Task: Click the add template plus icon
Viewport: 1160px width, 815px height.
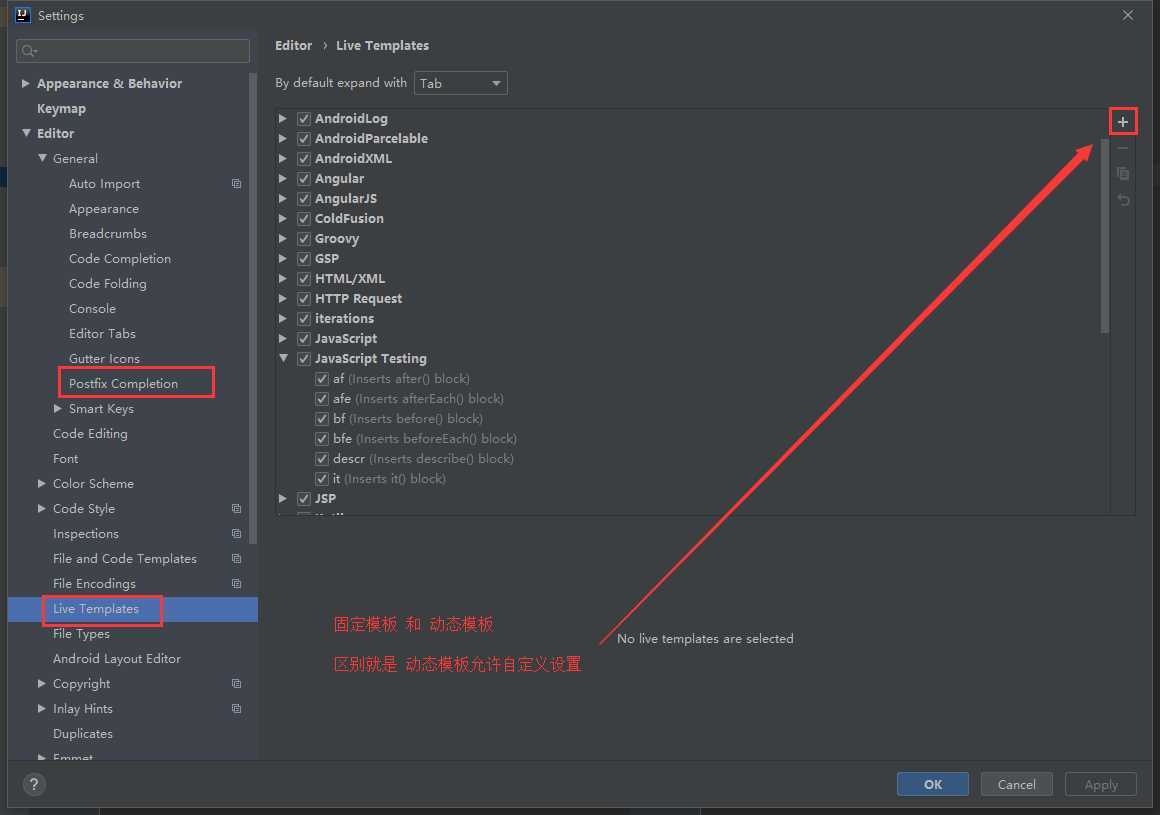Action: click(x=1122, y=122)
